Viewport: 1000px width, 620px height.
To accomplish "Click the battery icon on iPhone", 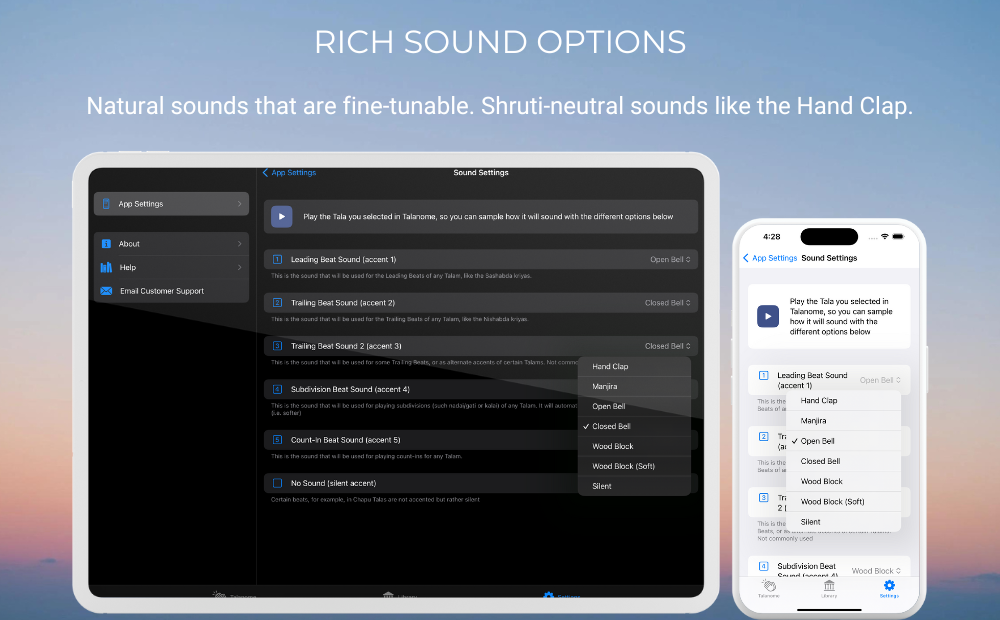I will (x=898, y=237).
